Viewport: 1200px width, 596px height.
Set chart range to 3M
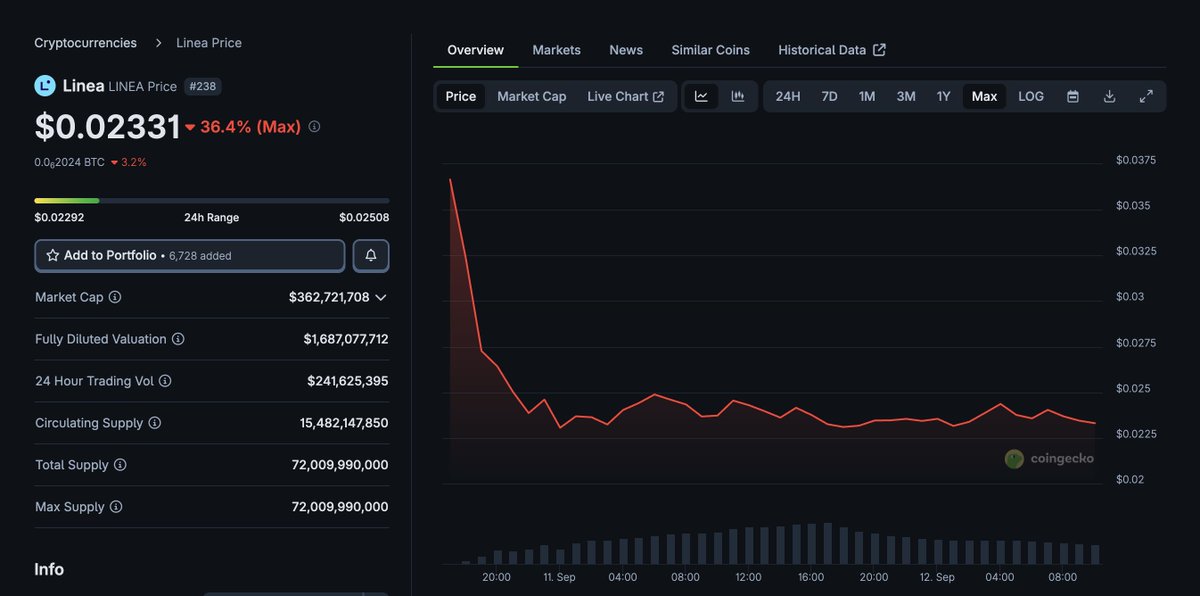pyautogui.click(x=906, y=96)
